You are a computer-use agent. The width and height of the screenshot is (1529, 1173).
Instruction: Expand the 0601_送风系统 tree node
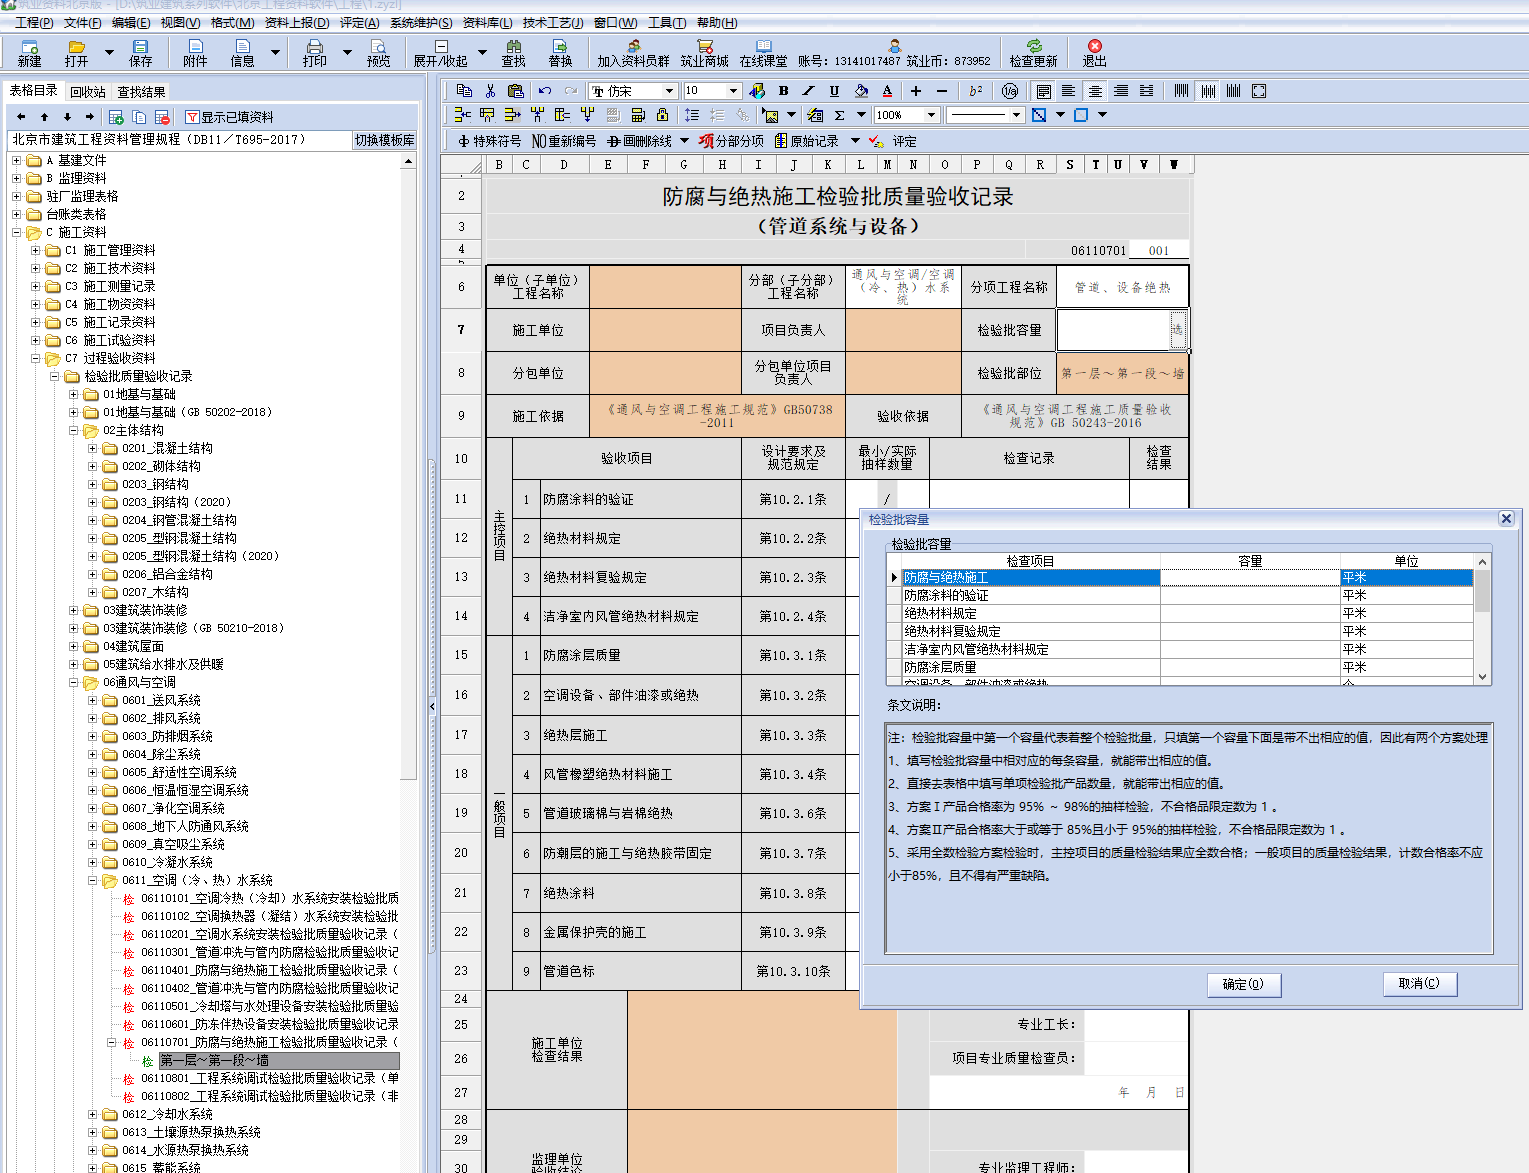tap(92, 700)
